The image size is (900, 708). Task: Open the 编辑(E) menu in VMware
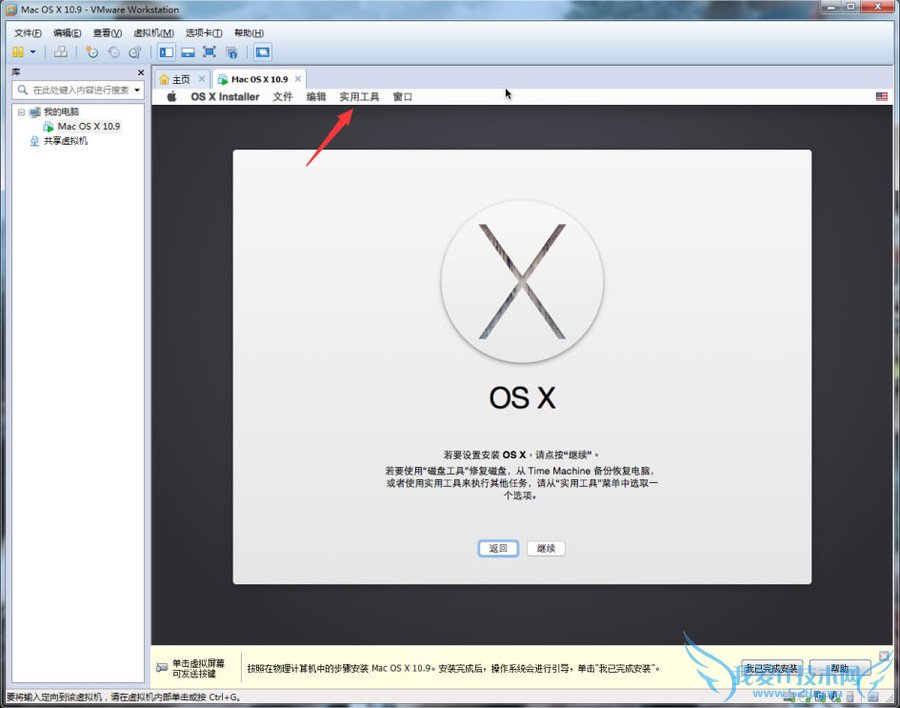click(x=67, y=33)
